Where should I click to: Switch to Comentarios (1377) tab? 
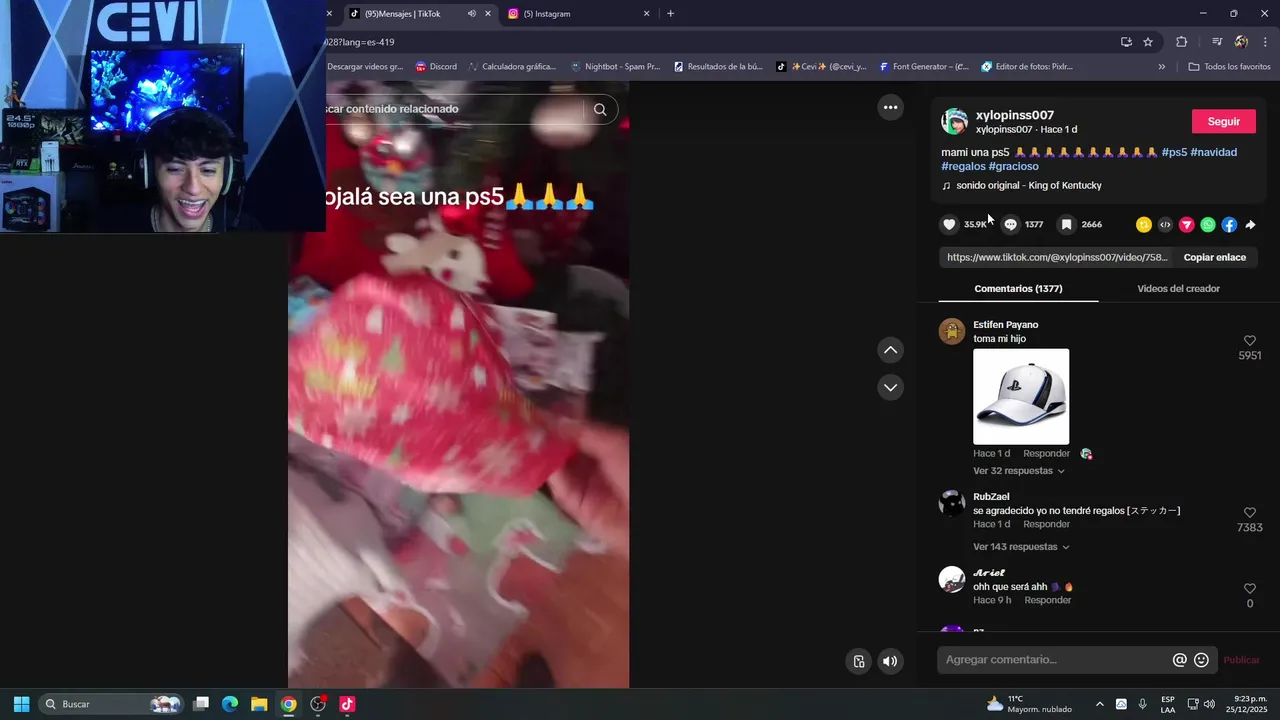1018,288
